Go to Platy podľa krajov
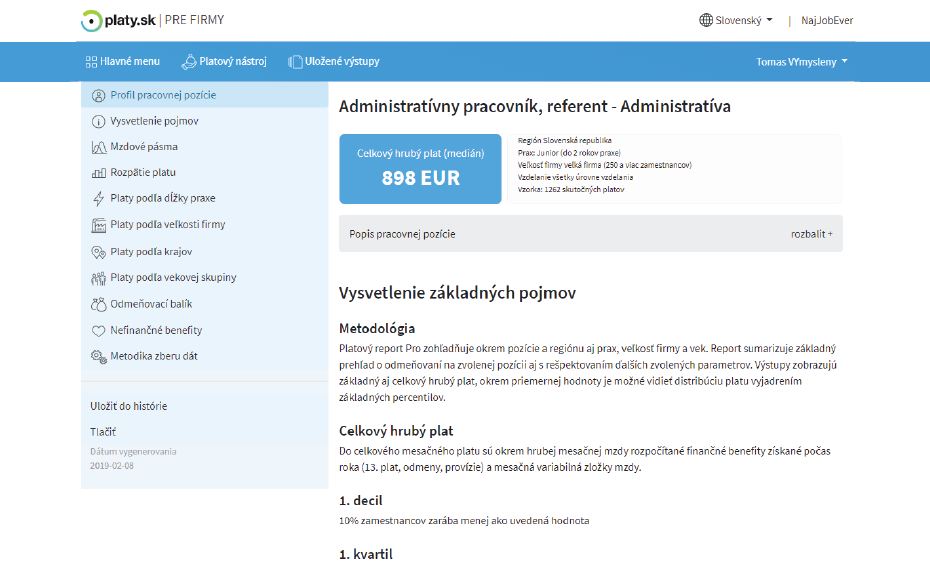The image size is (930, 572). (151, 252)
